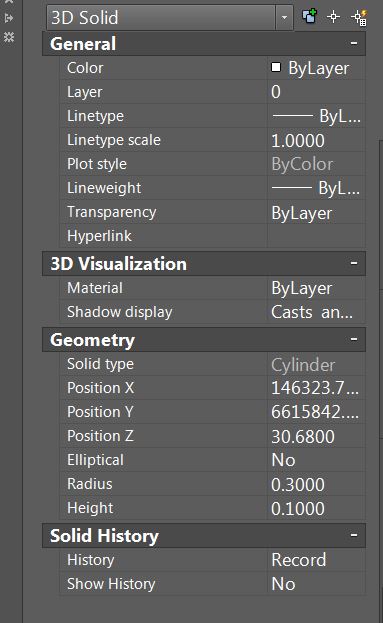Click the empty Hyperlink value field
This screenshot has height=623, width=383.
tap(316, 236)
